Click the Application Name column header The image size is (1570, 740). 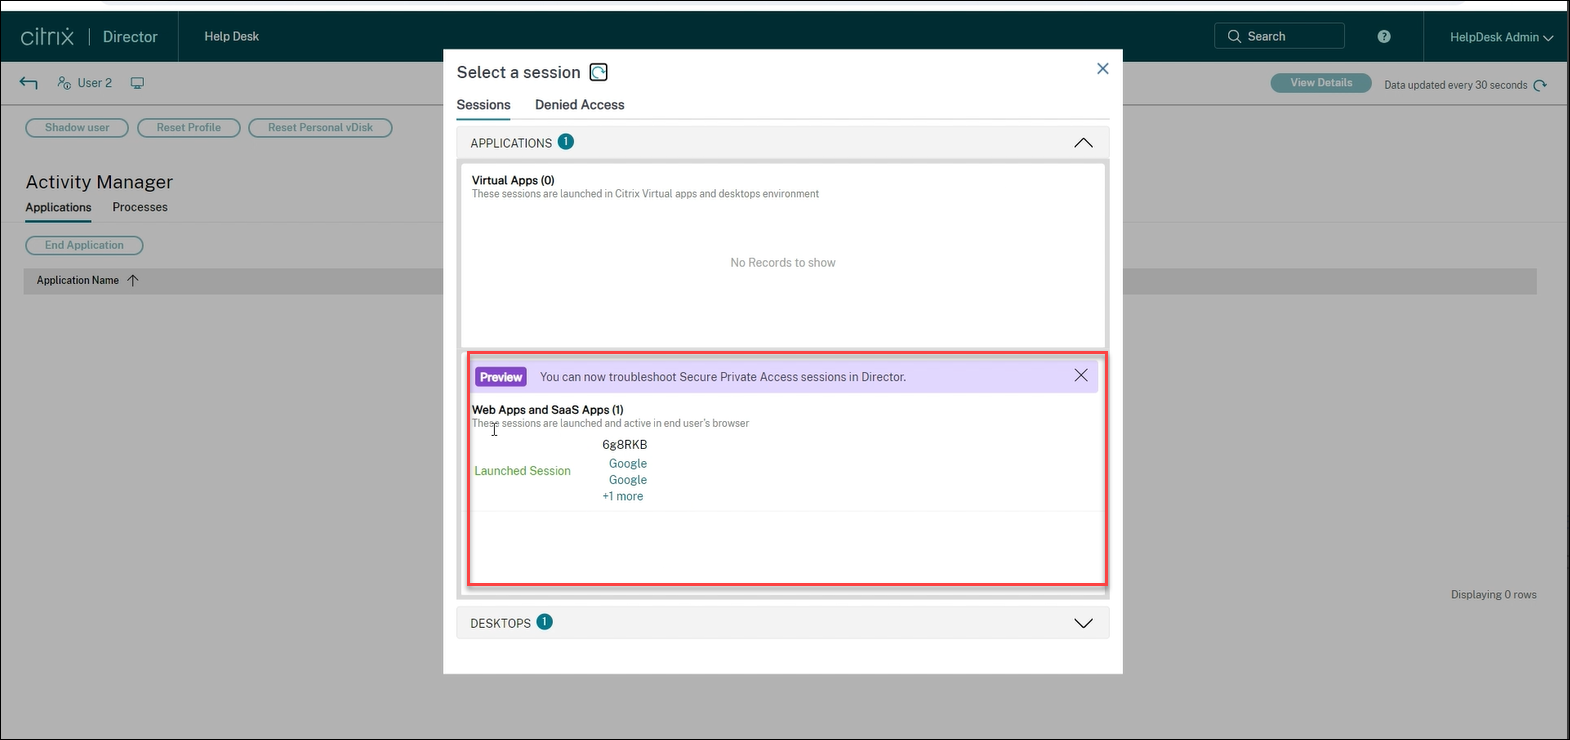78,280
